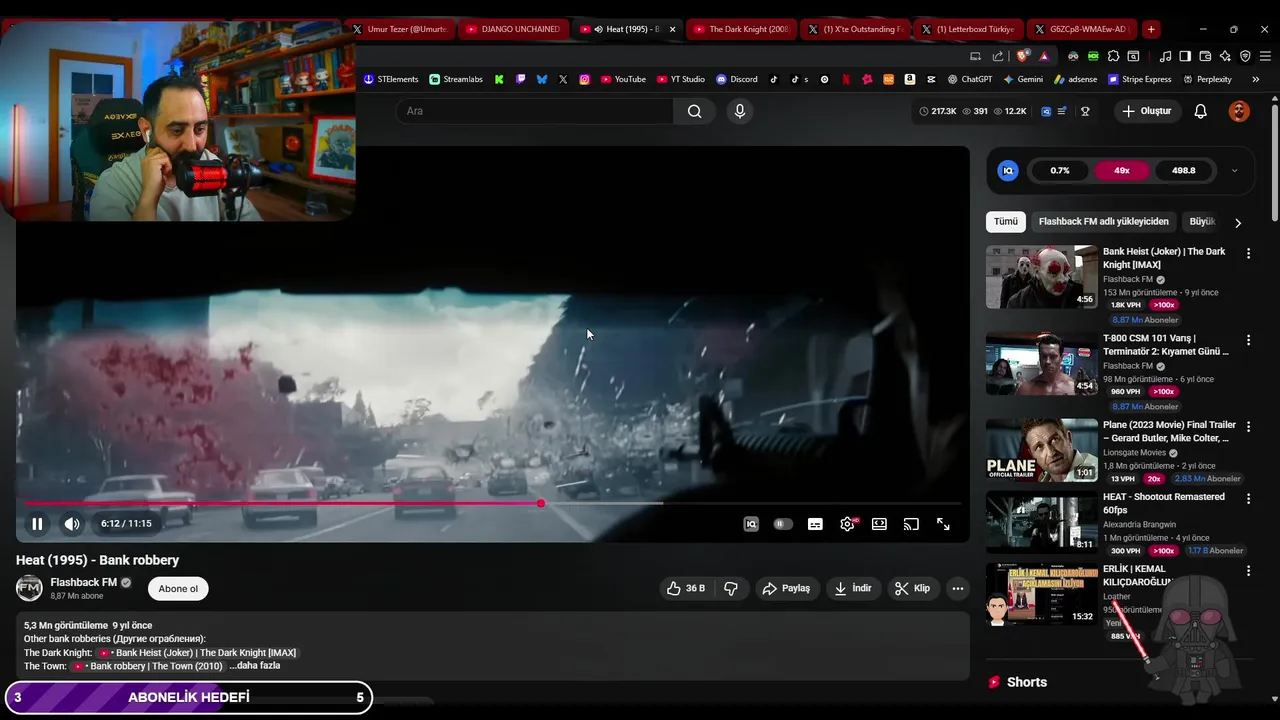This screenshot has width=1280, height=720.
Task: Open the more actions menu under the video
Action: 957,588
